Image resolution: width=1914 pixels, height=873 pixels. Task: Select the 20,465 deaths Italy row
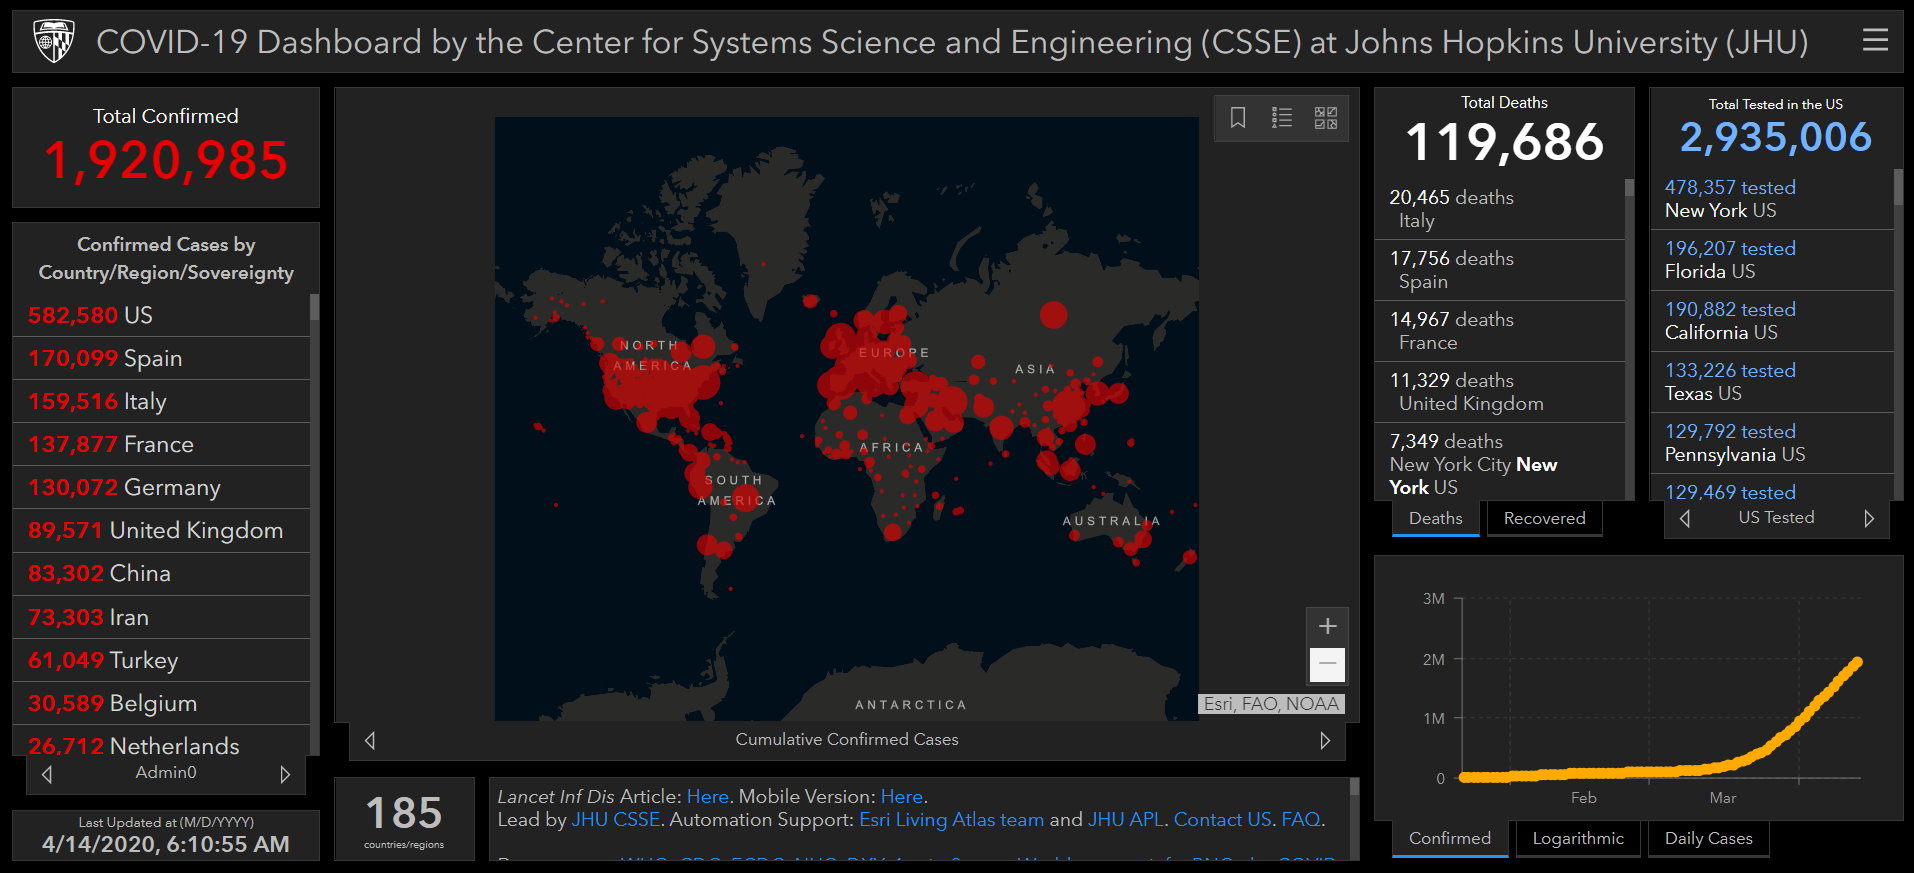pyautogui.click(x=1500, y=209)
